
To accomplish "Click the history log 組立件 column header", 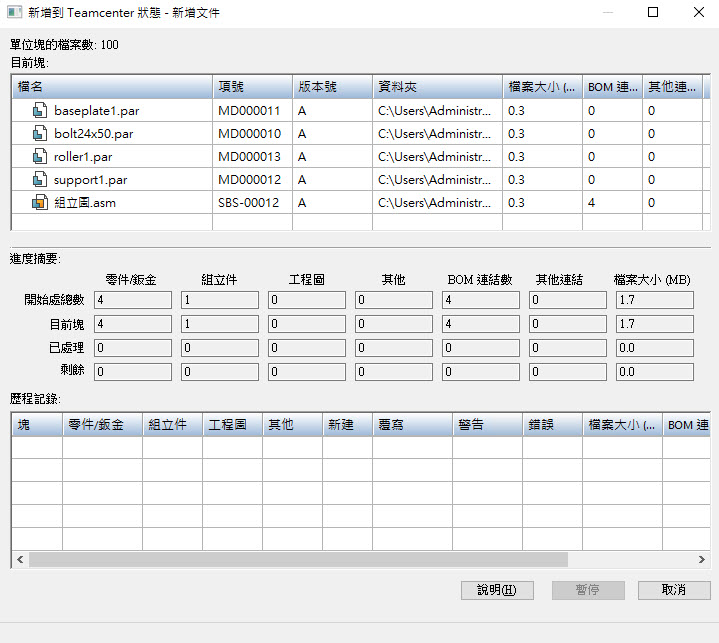I will coord(172,425).
